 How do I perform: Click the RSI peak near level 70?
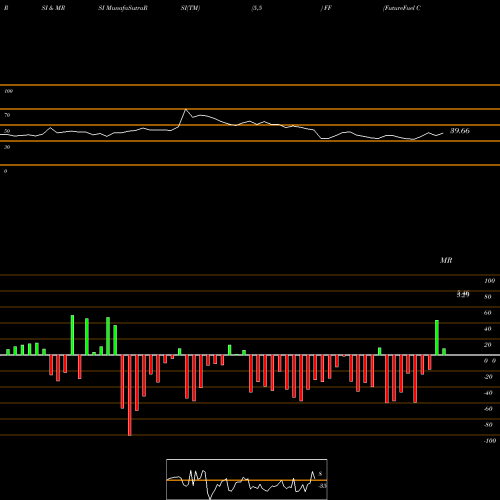coord(186,110)
